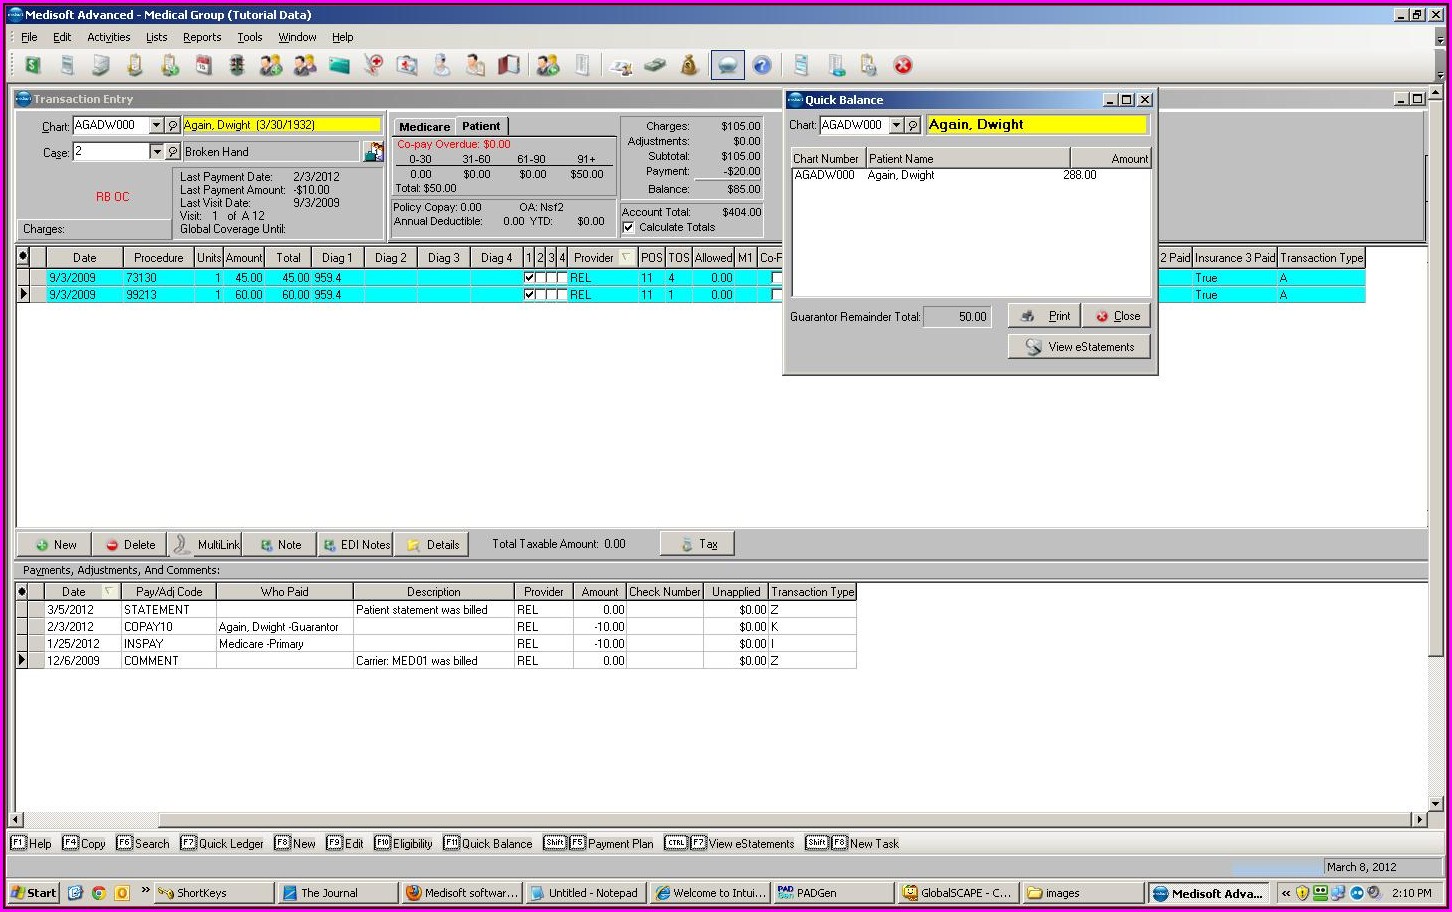This screenshot has width=1452, height=912.
Task: Open Chart dropdown in Quick Balance window
Action: (896, 126)
